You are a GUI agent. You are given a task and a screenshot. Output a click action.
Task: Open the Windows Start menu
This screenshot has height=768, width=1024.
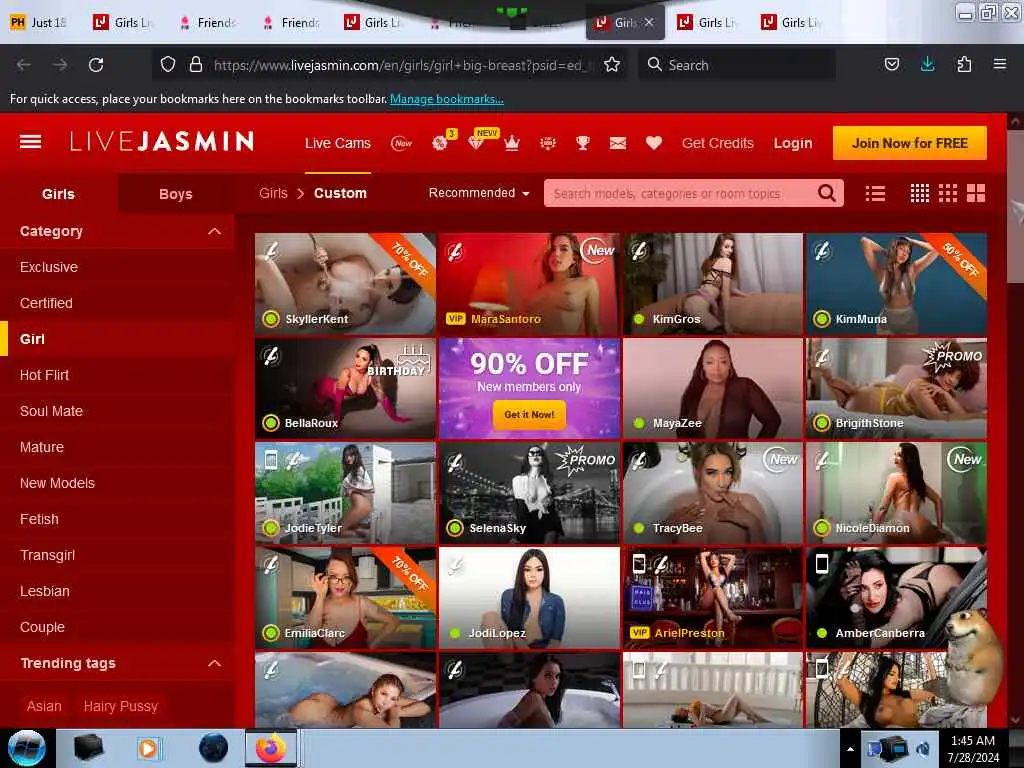[27, 748]
